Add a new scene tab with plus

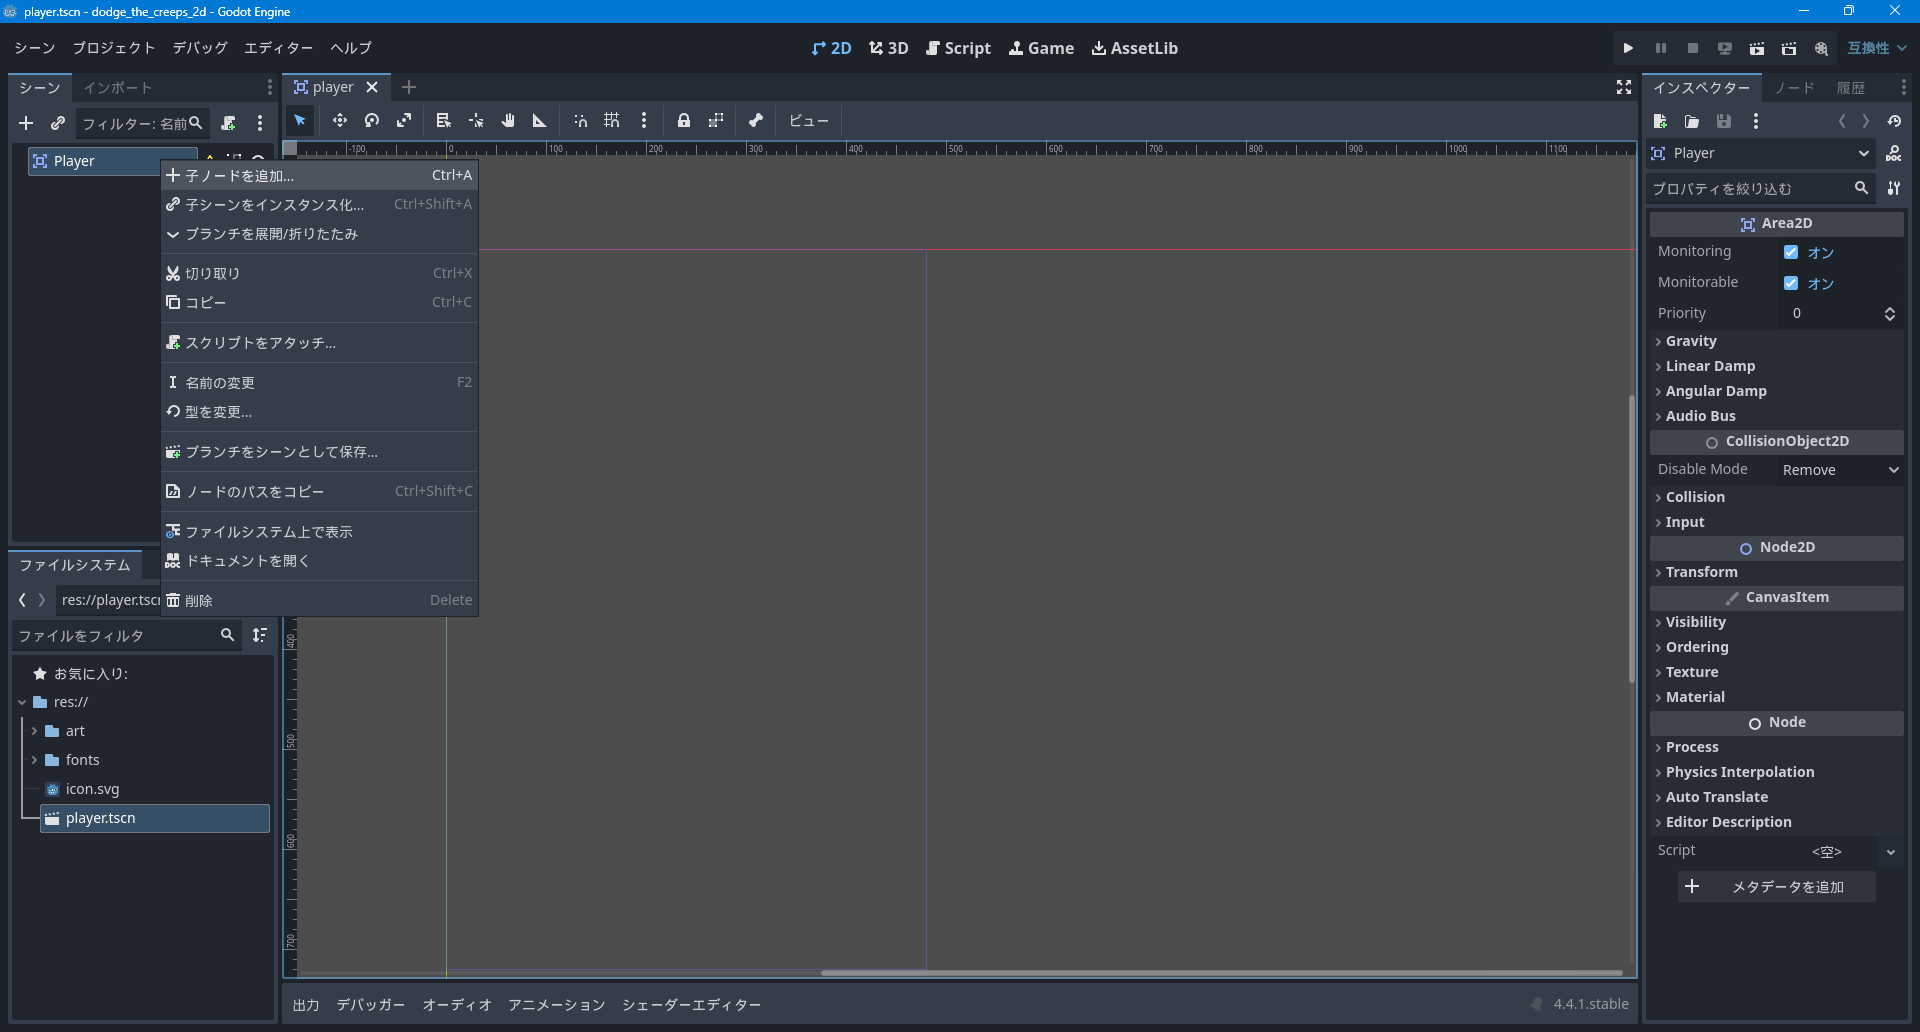(x=409, y=87)
